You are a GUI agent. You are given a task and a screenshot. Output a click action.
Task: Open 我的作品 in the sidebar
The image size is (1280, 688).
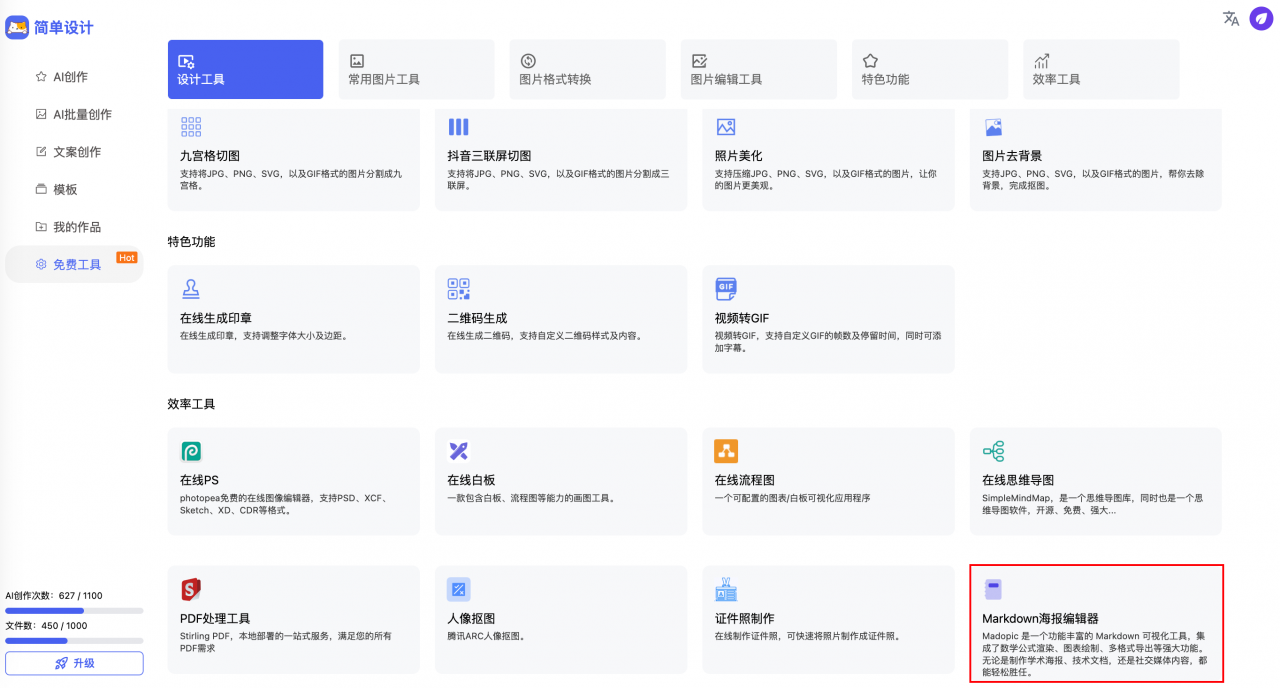coord(74,227)
